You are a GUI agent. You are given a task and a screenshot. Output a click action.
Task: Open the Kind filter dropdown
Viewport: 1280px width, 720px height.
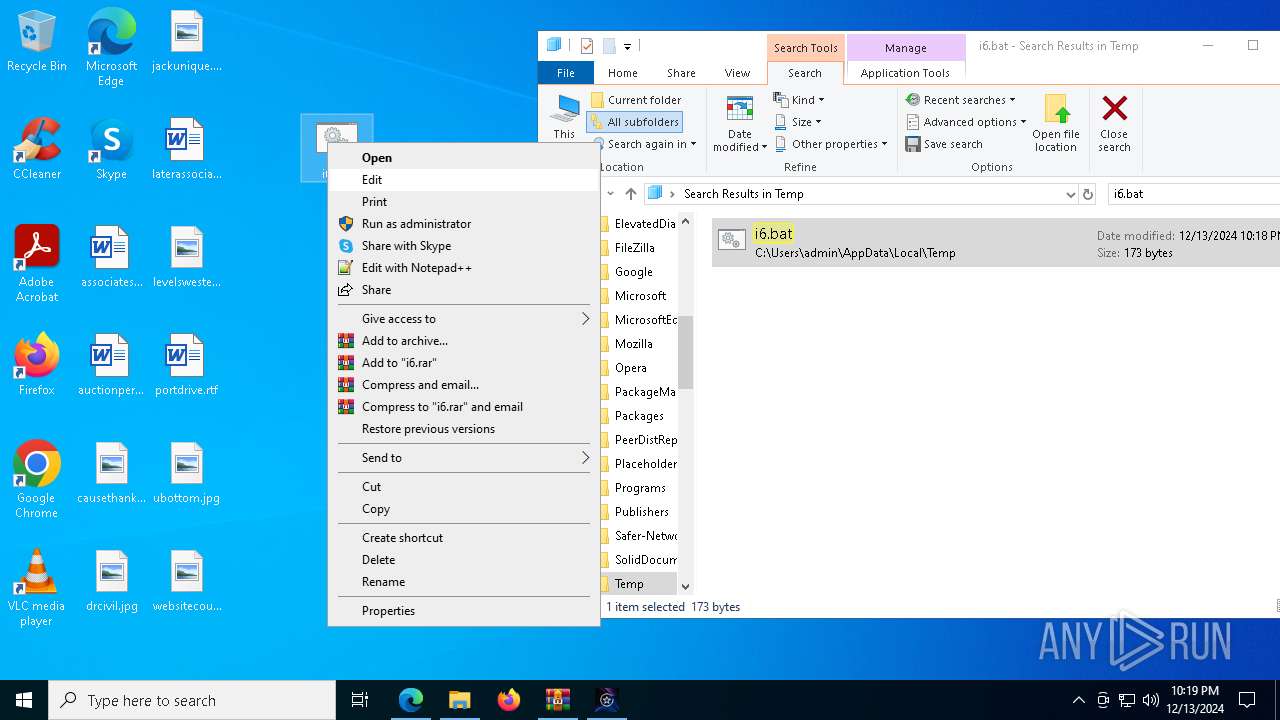799,100
